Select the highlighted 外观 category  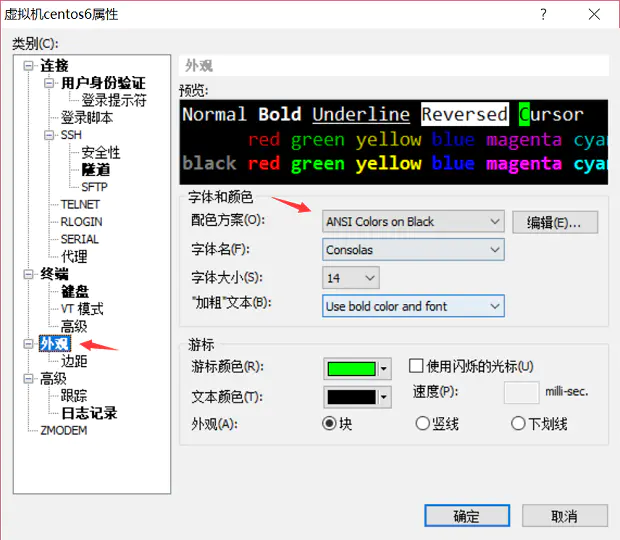pos(55,344)
